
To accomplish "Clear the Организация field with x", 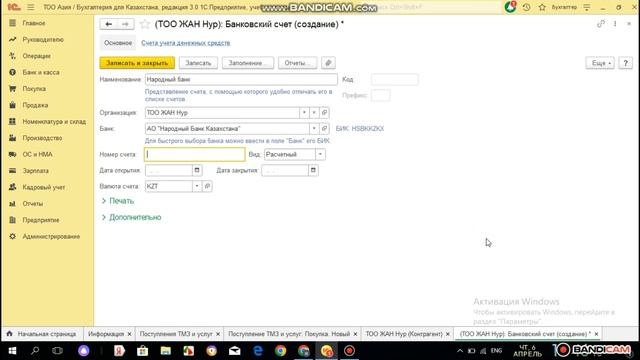I will tap(314, 113).
